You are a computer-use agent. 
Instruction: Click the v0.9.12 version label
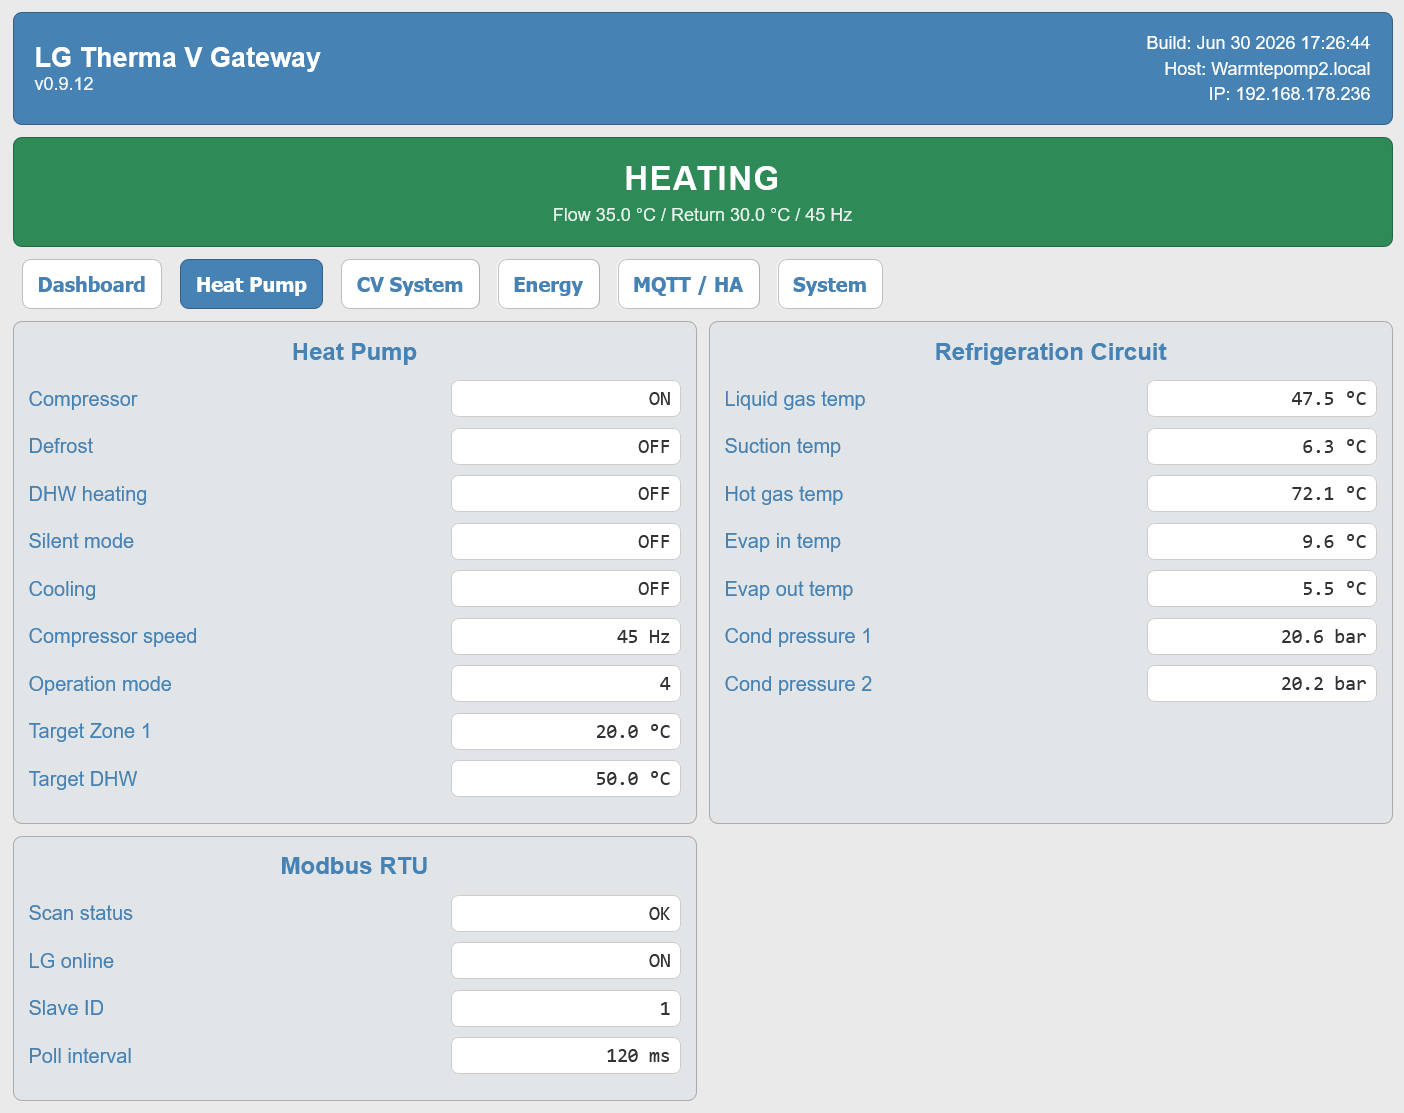[64, 84]
